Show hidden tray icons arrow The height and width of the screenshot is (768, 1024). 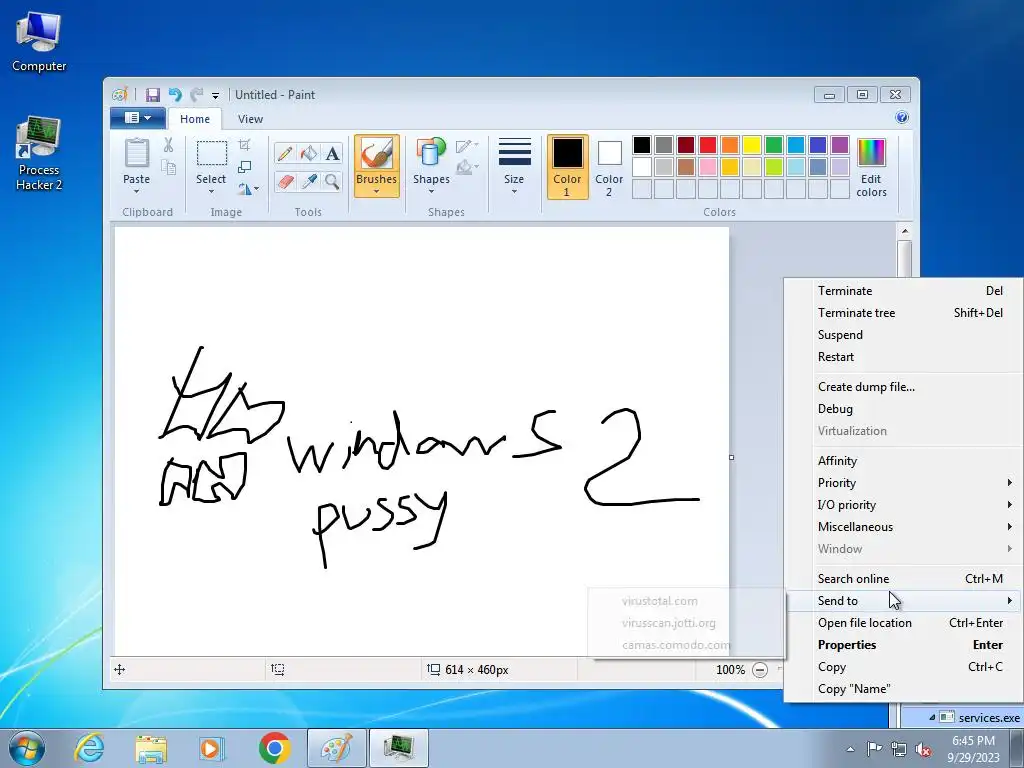(850, 749)
